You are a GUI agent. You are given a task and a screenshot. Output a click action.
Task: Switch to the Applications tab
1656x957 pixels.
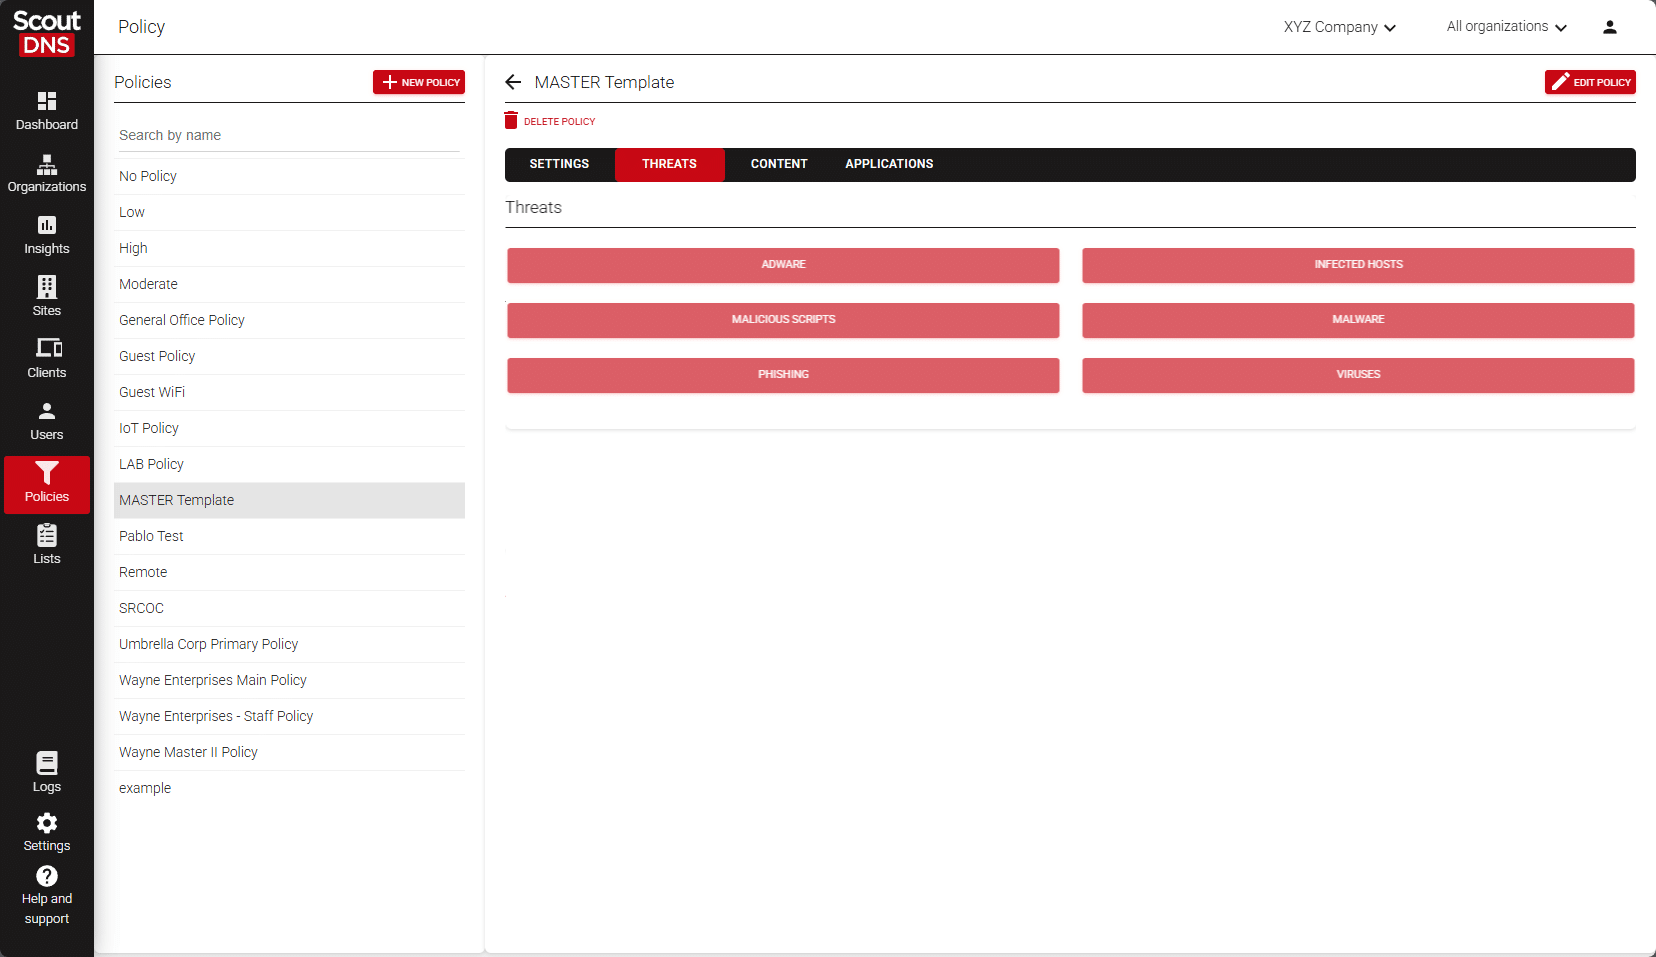coord(888,164)
